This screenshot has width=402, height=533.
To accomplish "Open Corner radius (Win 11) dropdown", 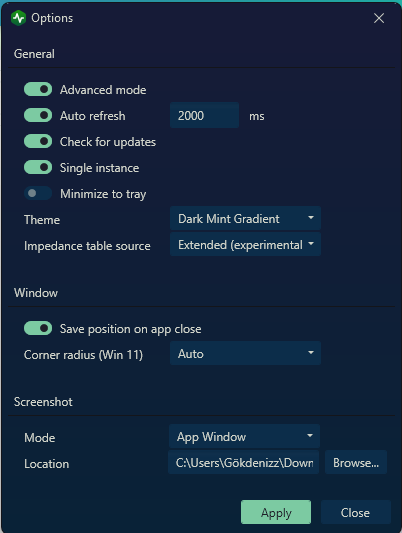I will tap(245, 354).
